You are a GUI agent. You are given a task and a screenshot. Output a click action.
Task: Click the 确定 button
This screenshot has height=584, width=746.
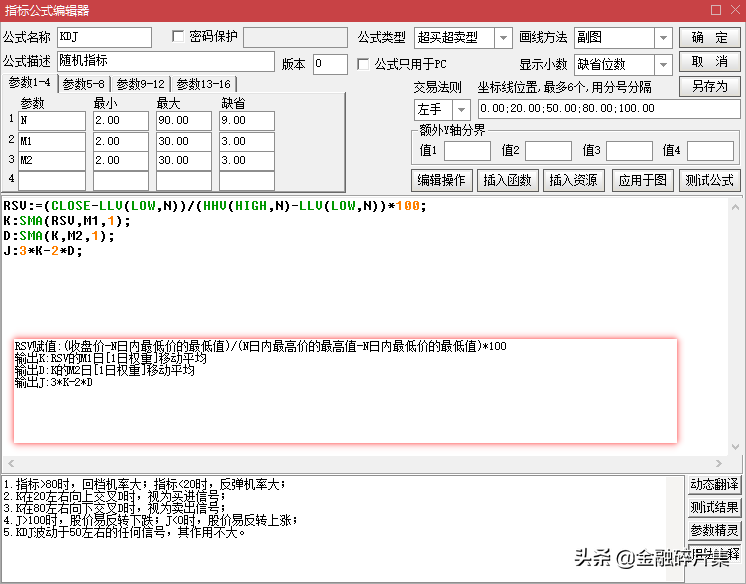point(709,38)
